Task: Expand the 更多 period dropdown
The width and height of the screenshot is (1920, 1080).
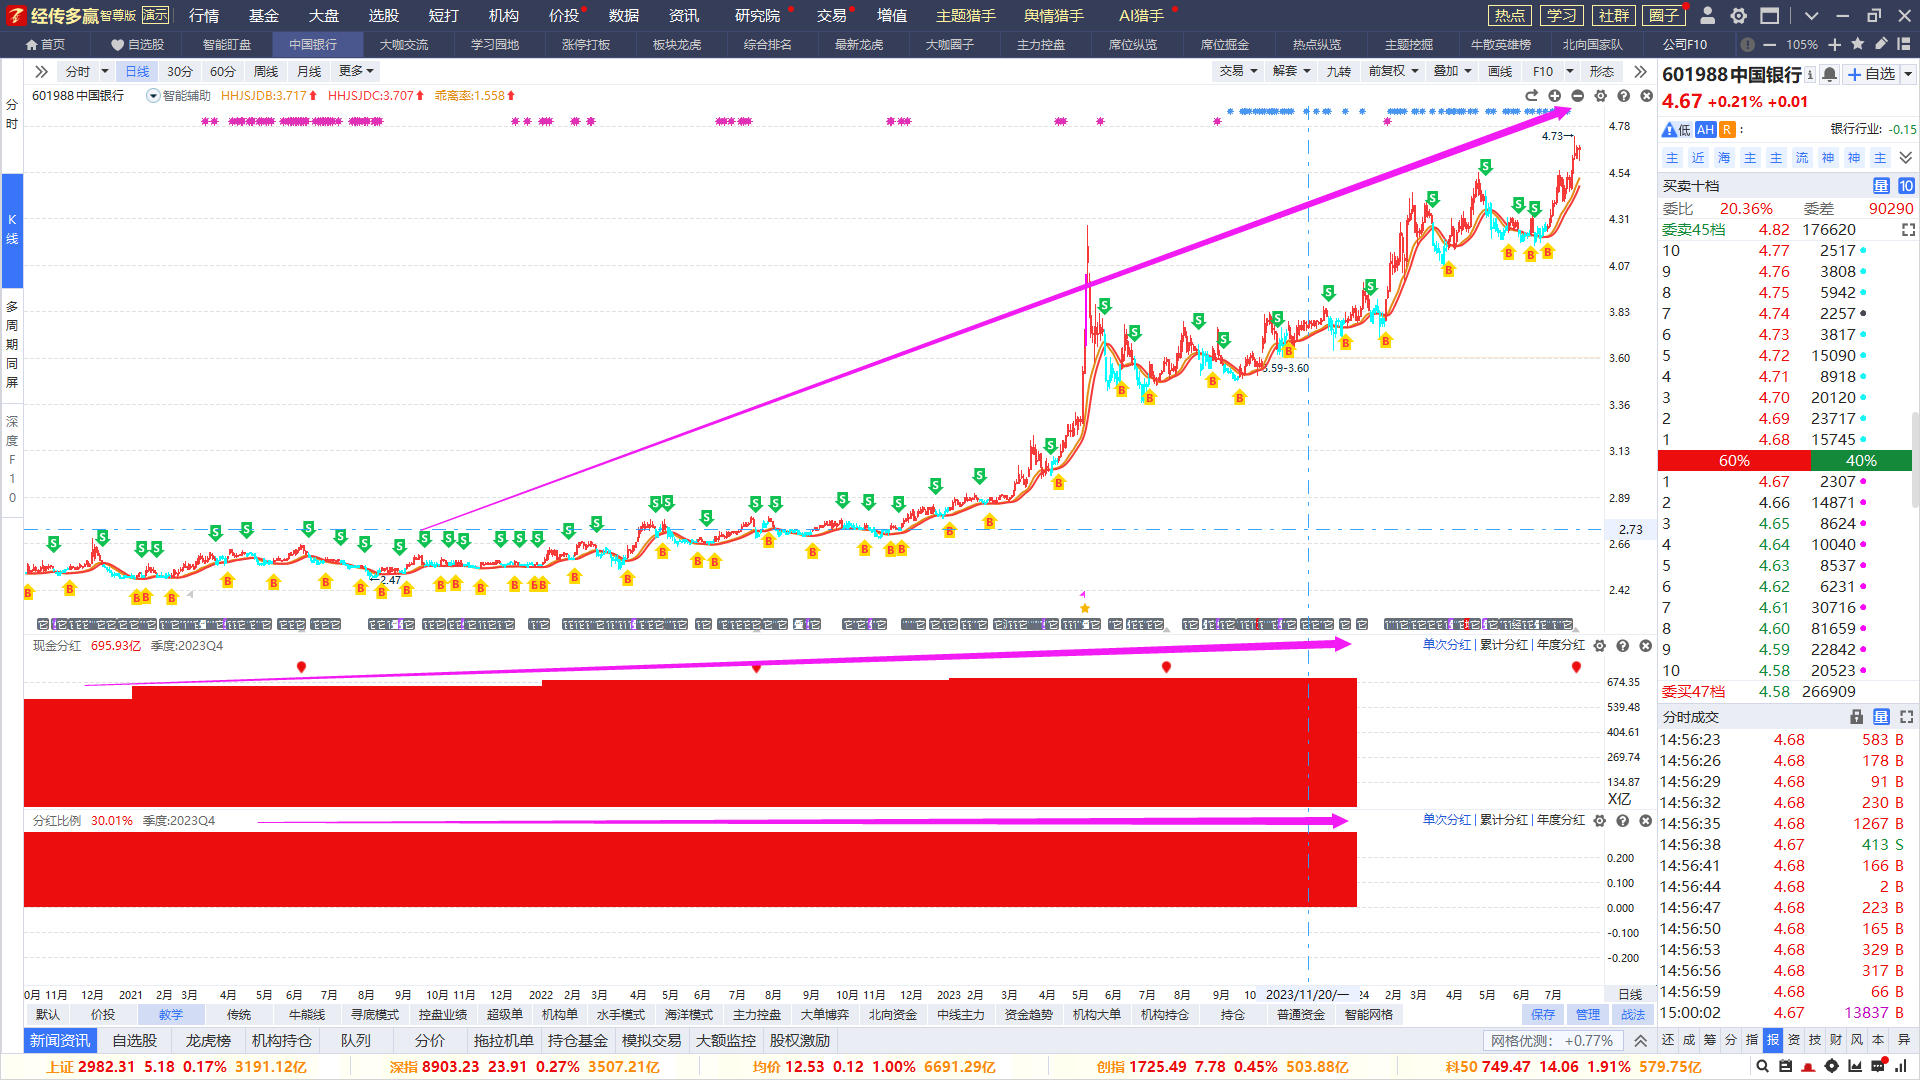Action: coord(356,71)
